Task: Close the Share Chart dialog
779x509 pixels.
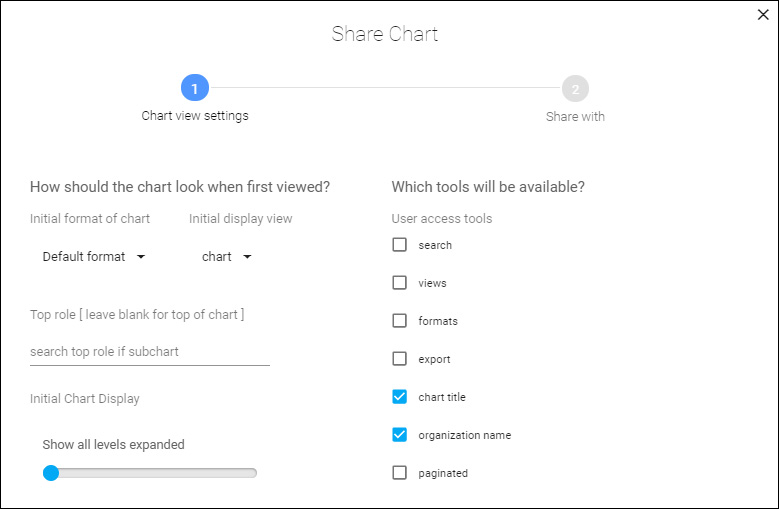Action: tap(763, 15)
